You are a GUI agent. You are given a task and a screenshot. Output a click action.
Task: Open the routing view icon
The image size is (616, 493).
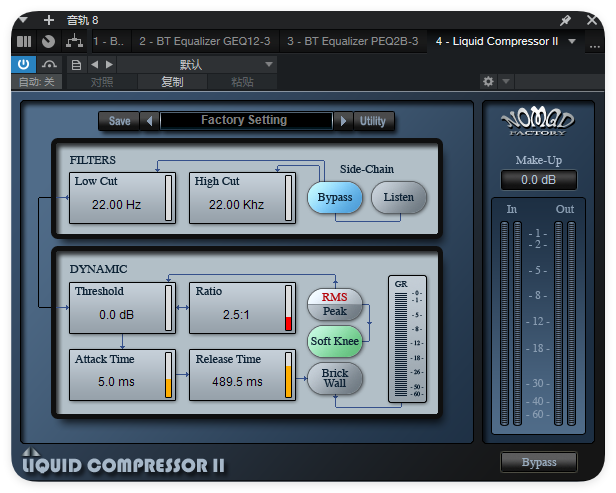(74, 41)
